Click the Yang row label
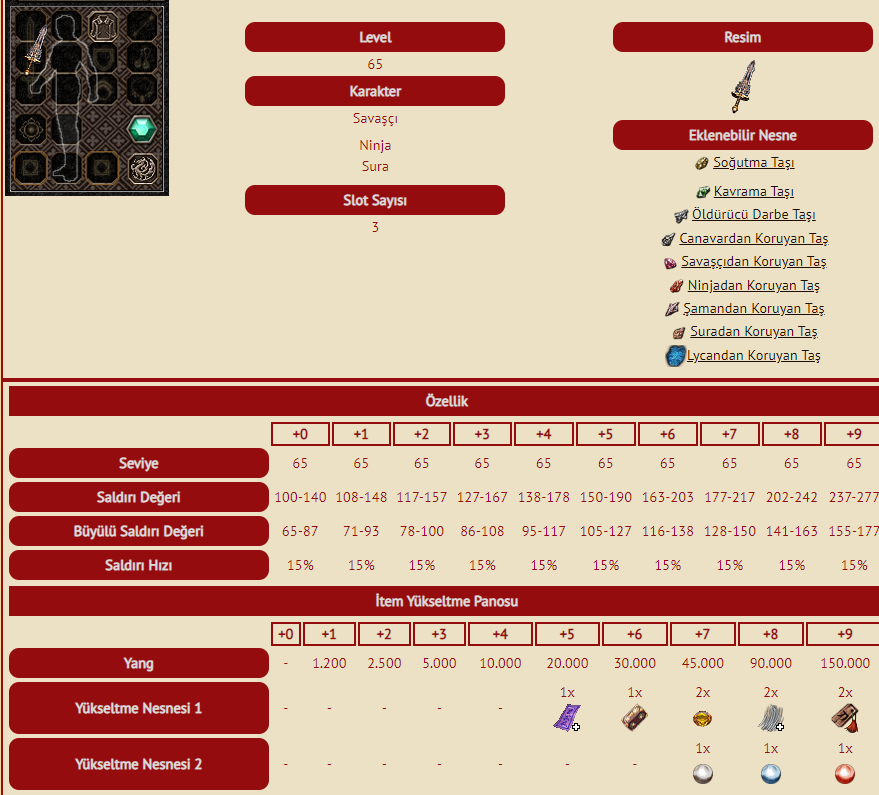Image resolution: width=879 pixels, height=795 pixels. [x=138, y=663]
